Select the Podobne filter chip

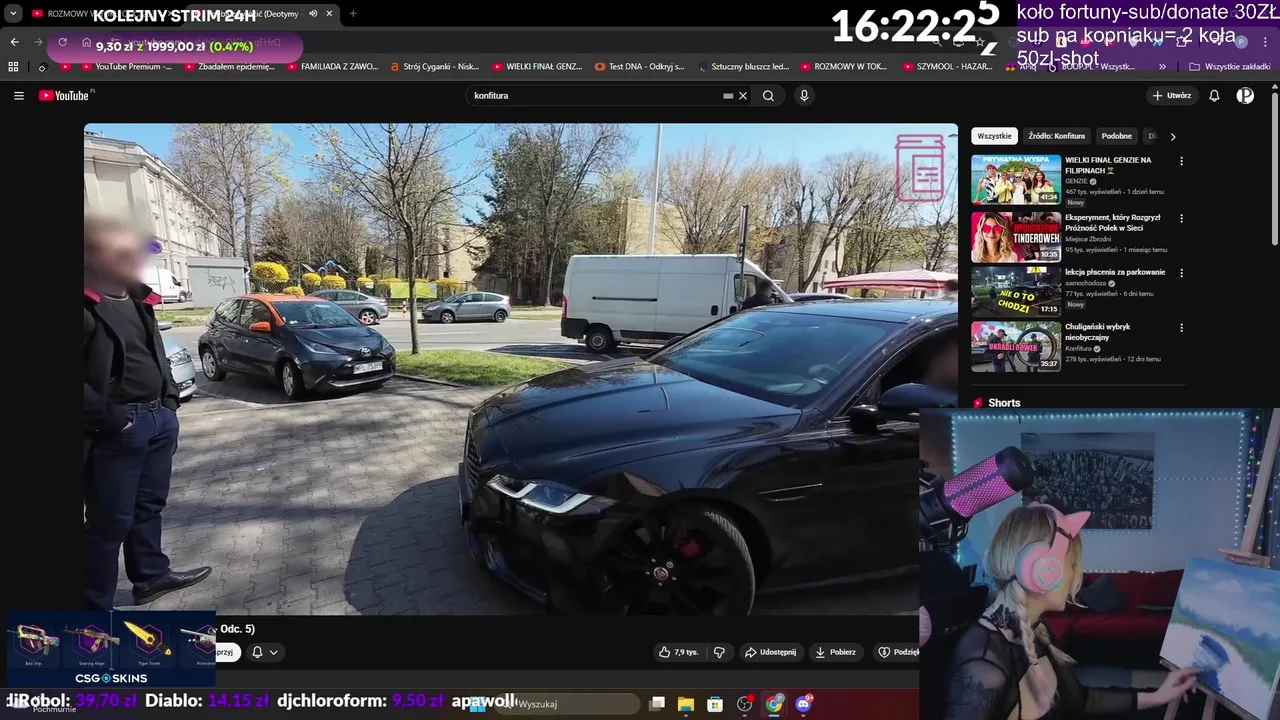click(1117, 136)
